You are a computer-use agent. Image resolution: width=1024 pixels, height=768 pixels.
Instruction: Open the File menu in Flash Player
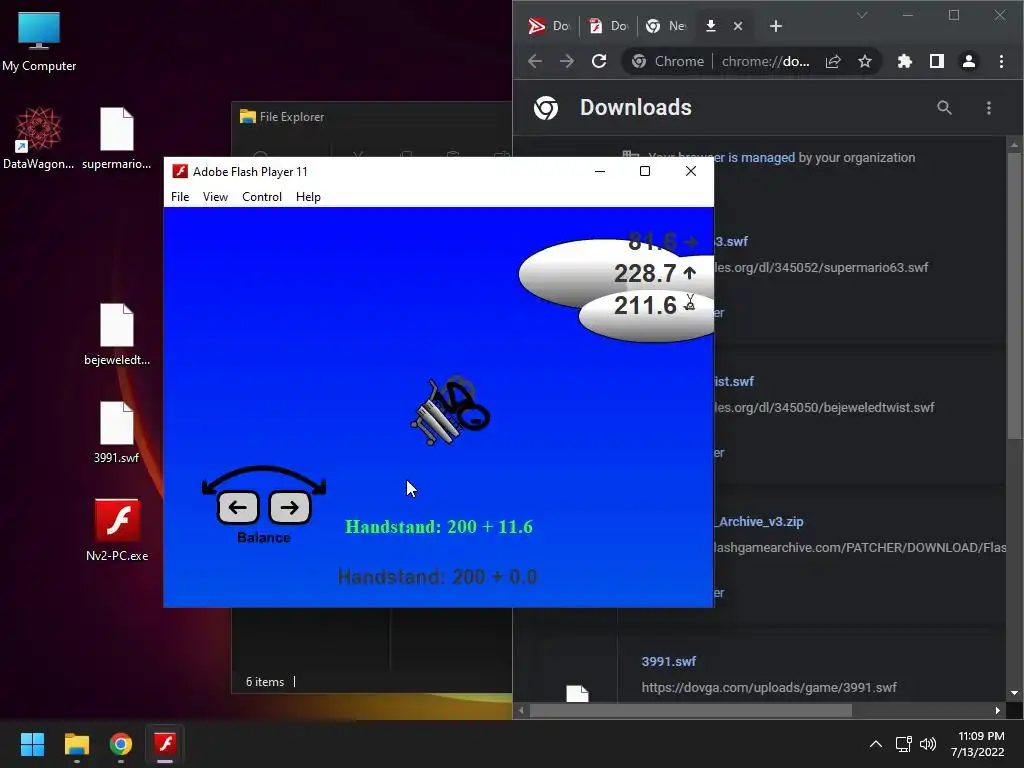[180, 197]
